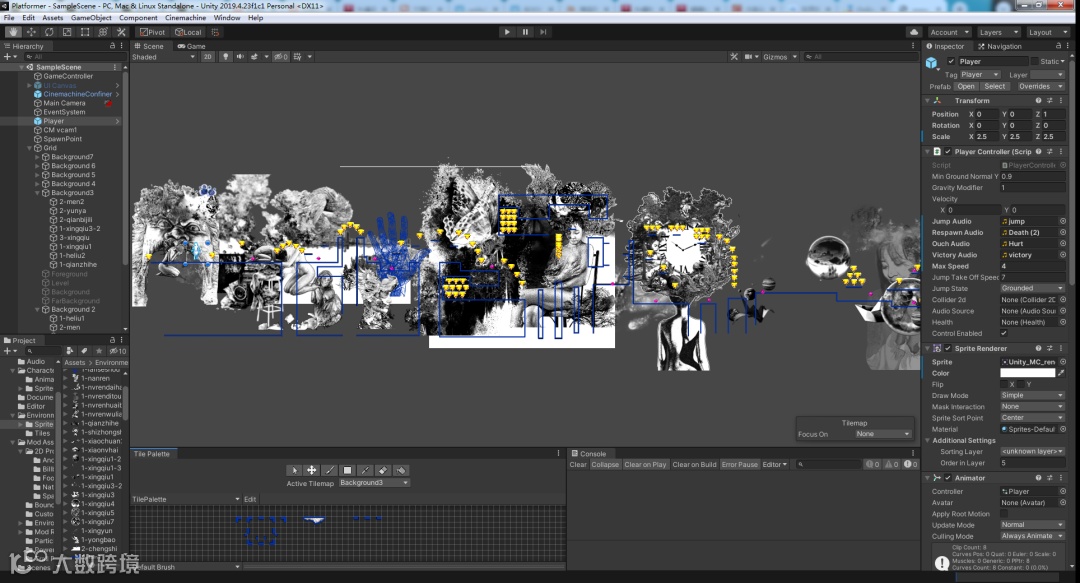
Task: Open Unity cloud services icon
Action: click(x=914, y=32)
